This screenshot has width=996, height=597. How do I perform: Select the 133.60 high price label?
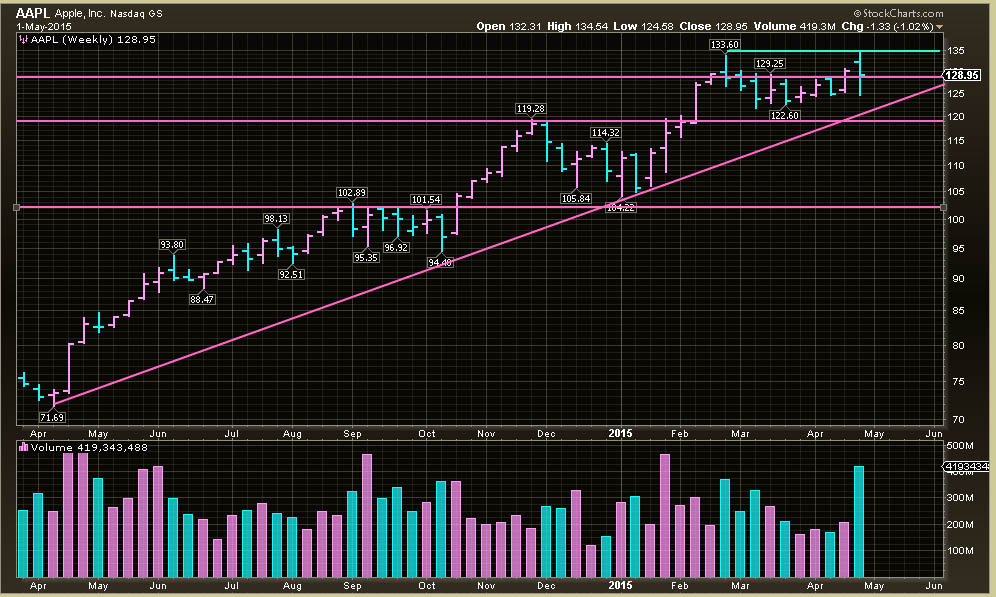click(x=724, y=44)
